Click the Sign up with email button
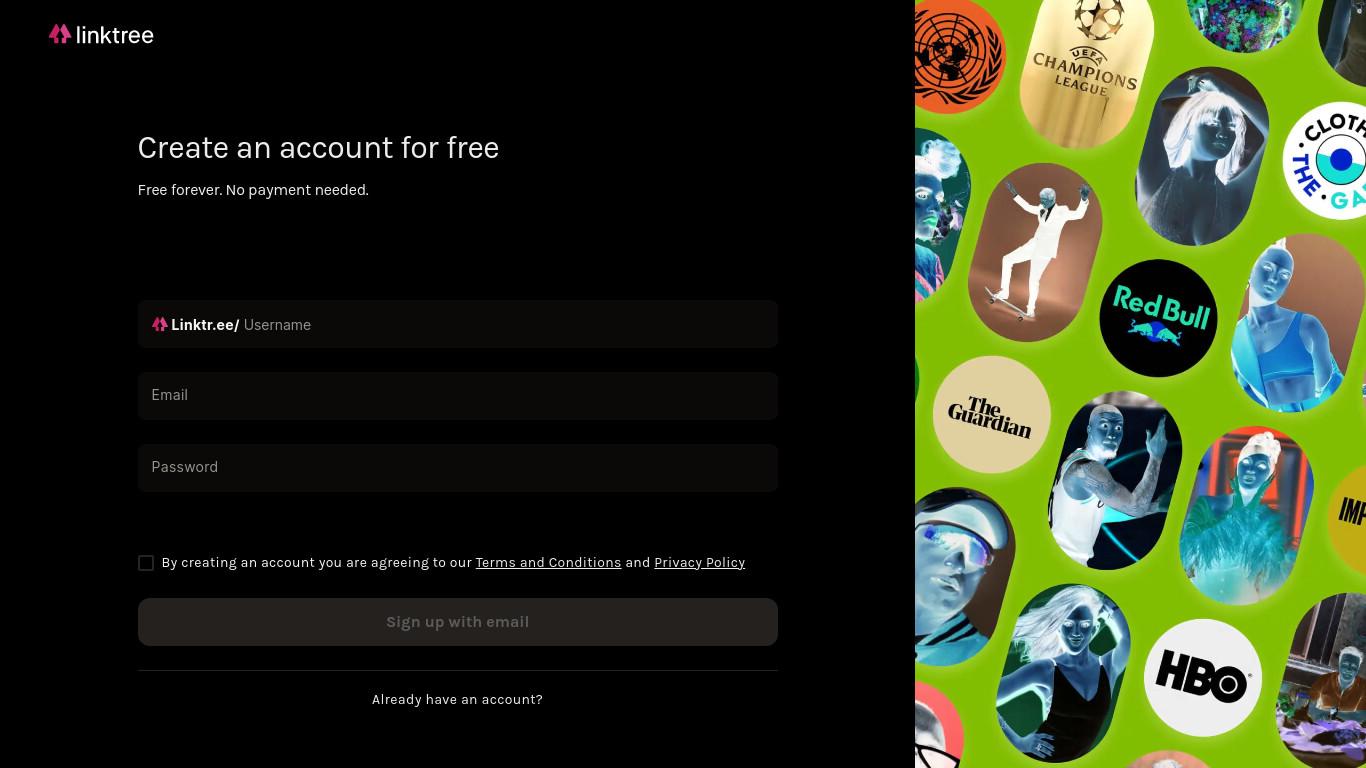 458,622
